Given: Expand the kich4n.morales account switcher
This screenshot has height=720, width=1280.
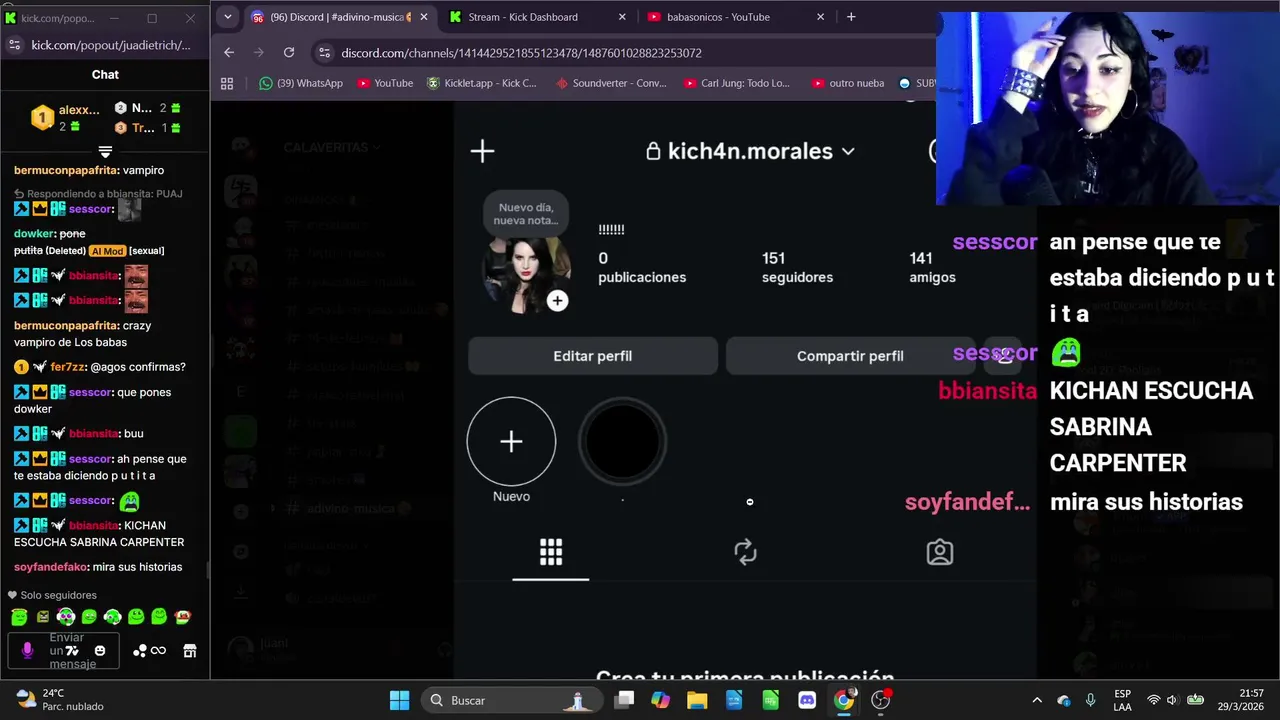Looking at the screenshot, I should 750,151.
